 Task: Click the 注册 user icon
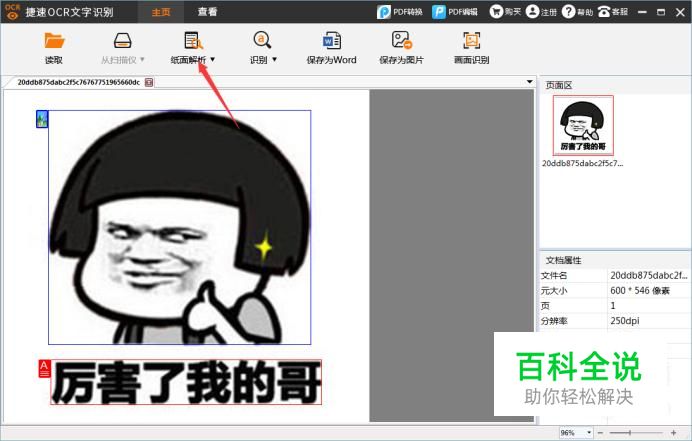tap(532, 12)
